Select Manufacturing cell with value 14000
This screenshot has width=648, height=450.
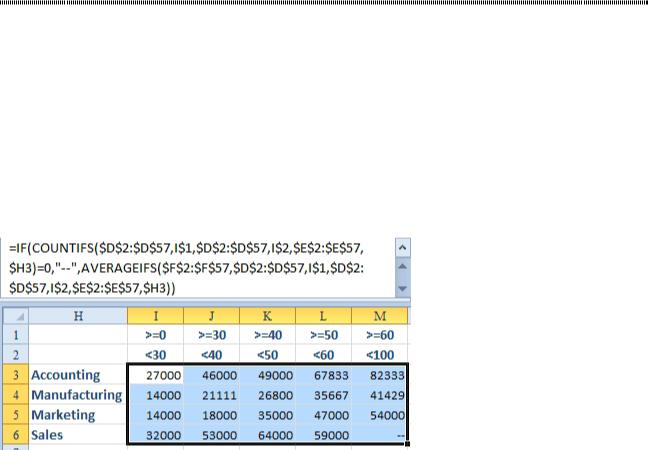(x=155, y=395)
